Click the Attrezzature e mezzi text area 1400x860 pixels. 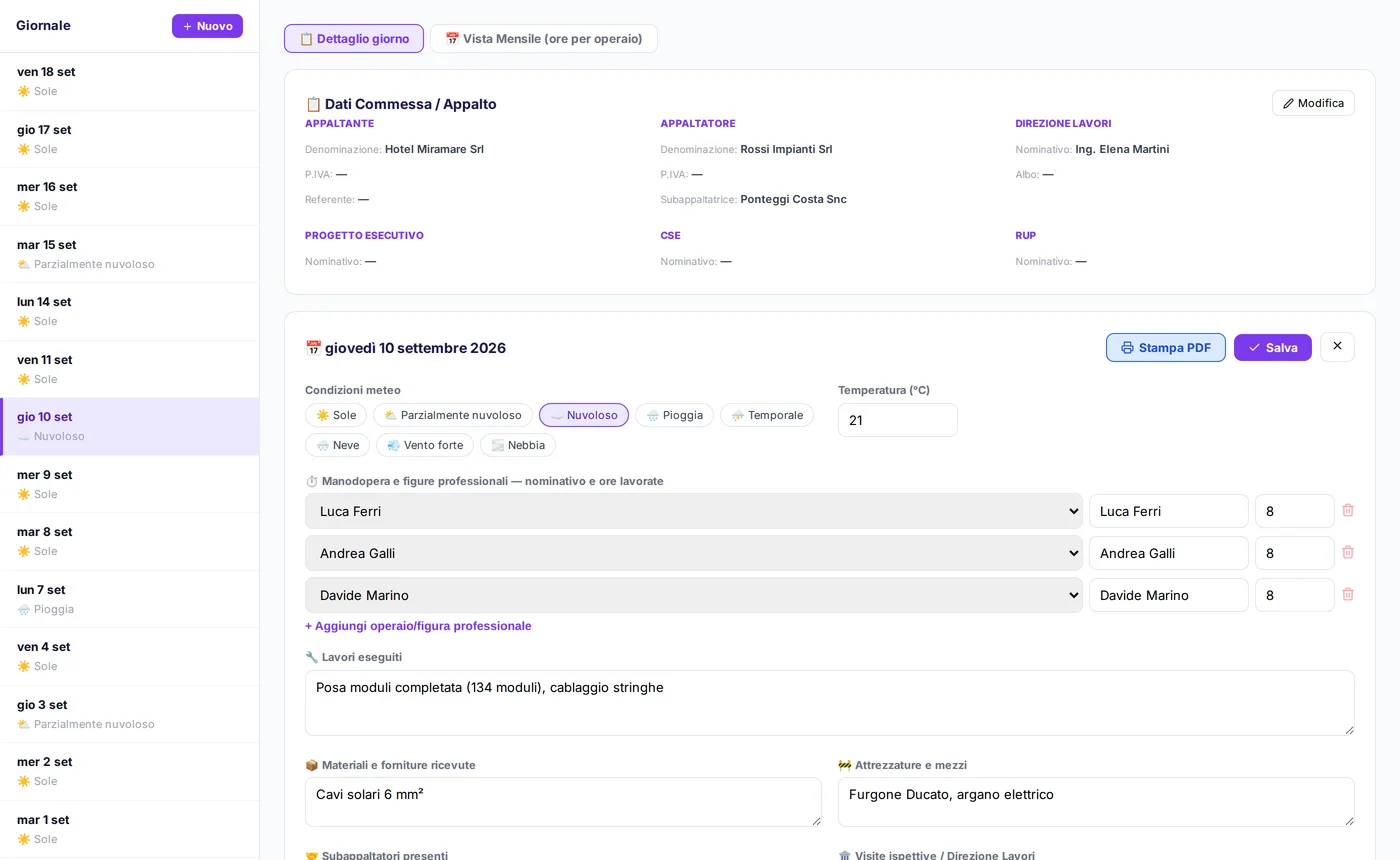pyautogui.click(x=1096, y=802)
